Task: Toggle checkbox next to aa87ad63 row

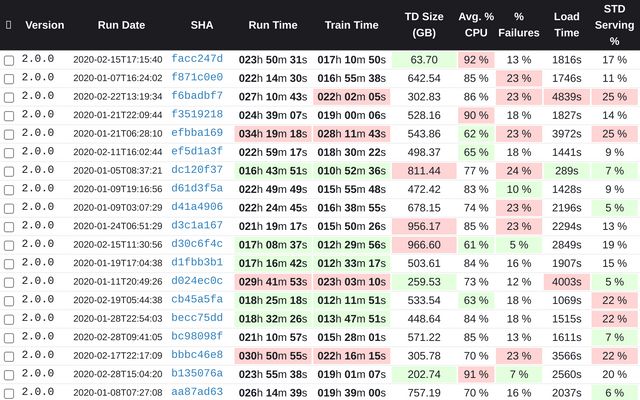Action: coord(9,392)
